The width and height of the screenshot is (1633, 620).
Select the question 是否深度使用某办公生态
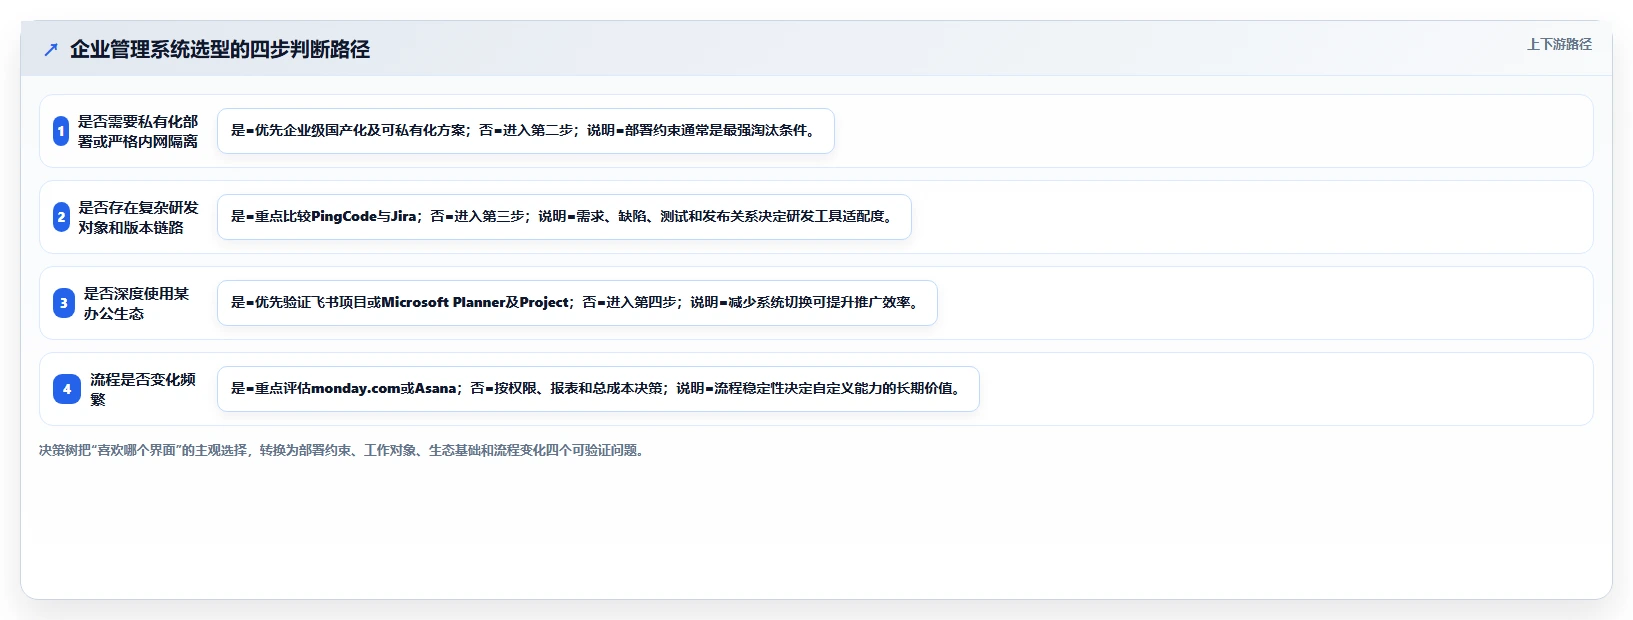pyautogui.click(x=136, y=303)
